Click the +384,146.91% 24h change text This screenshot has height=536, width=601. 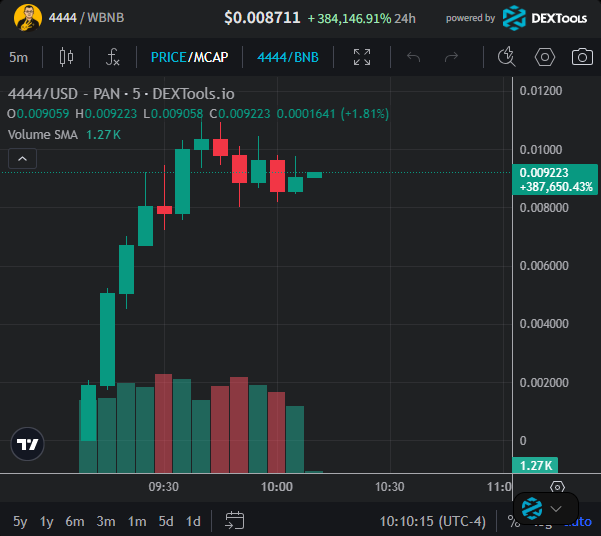point(361,18)
